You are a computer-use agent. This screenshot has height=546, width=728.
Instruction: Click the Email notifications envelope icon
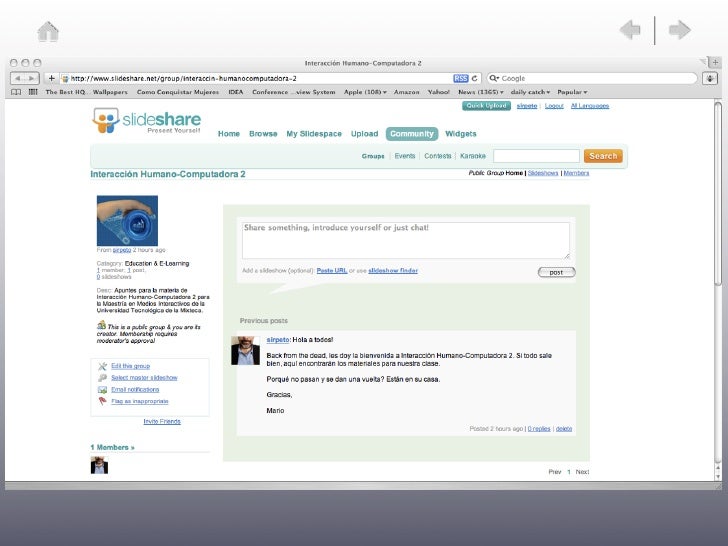tap(103, 390)
